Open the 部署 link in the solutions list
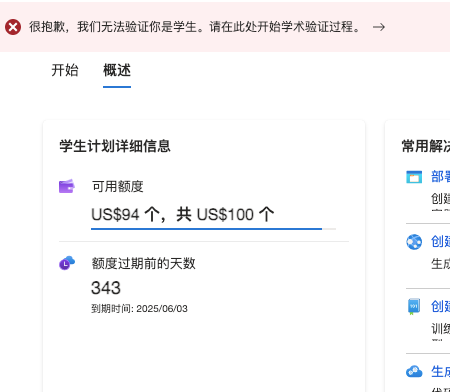The height and width of the screenshot is (392, 450). pos(440,177)
